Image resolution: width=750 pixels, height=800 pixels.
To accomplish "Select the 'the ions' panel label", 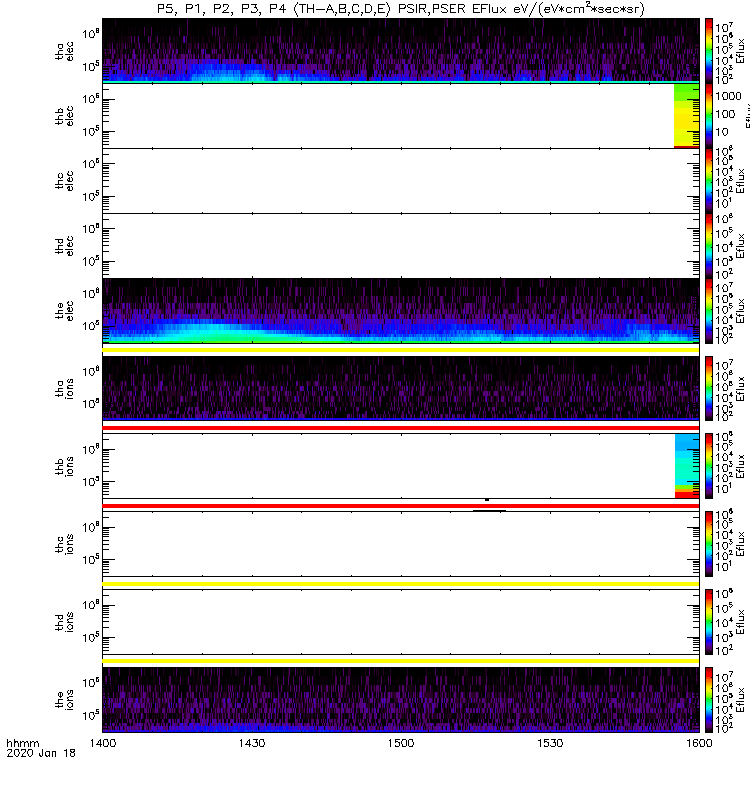I will pos(65,699).
